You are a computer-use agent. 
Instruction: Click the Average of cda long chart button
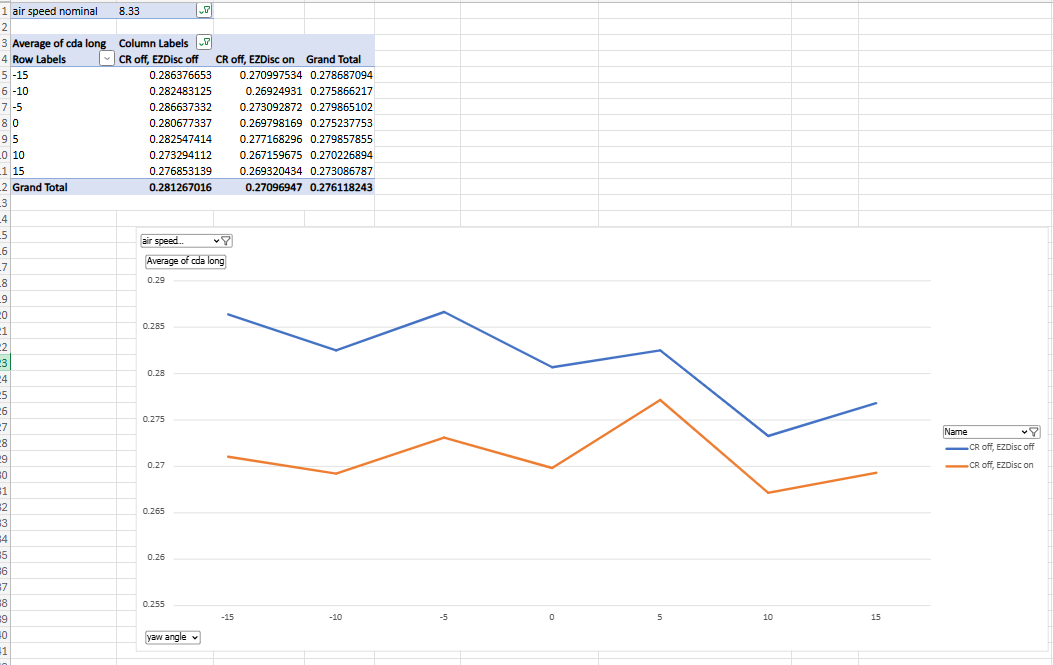tap(186, 261)
